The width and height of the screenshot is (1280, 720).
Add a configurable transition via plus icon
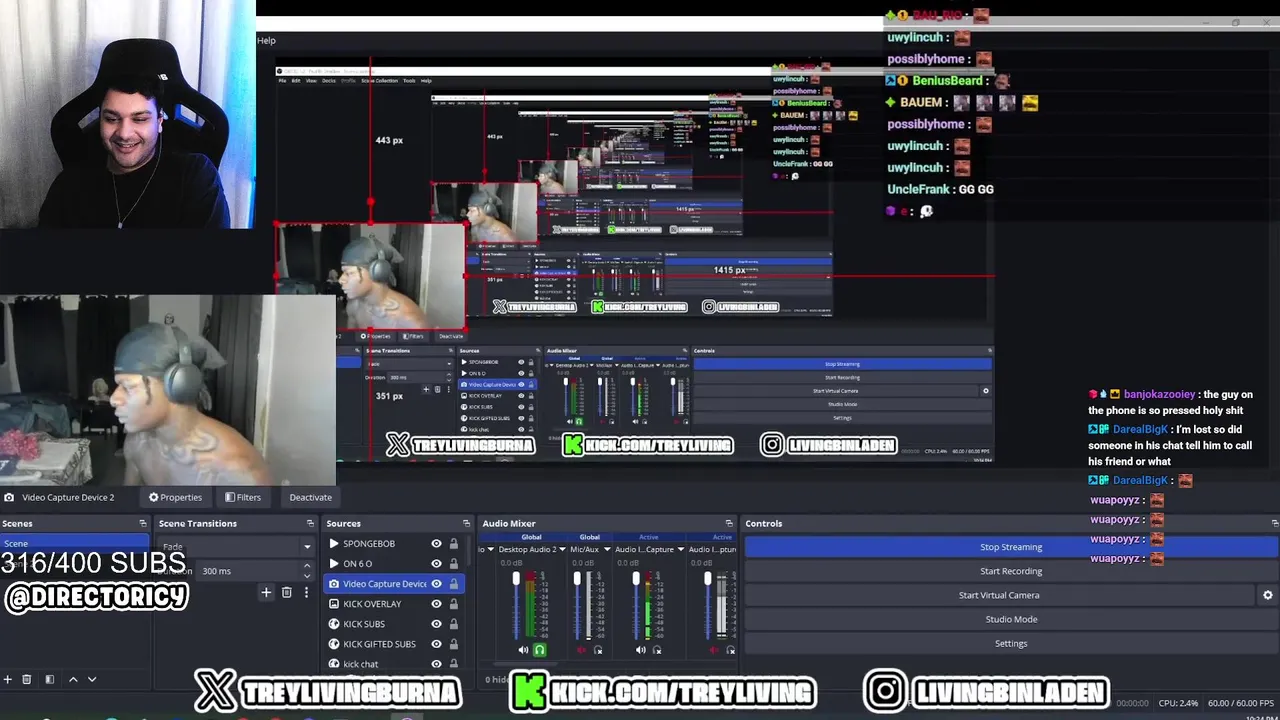click(x=266, y=592)
